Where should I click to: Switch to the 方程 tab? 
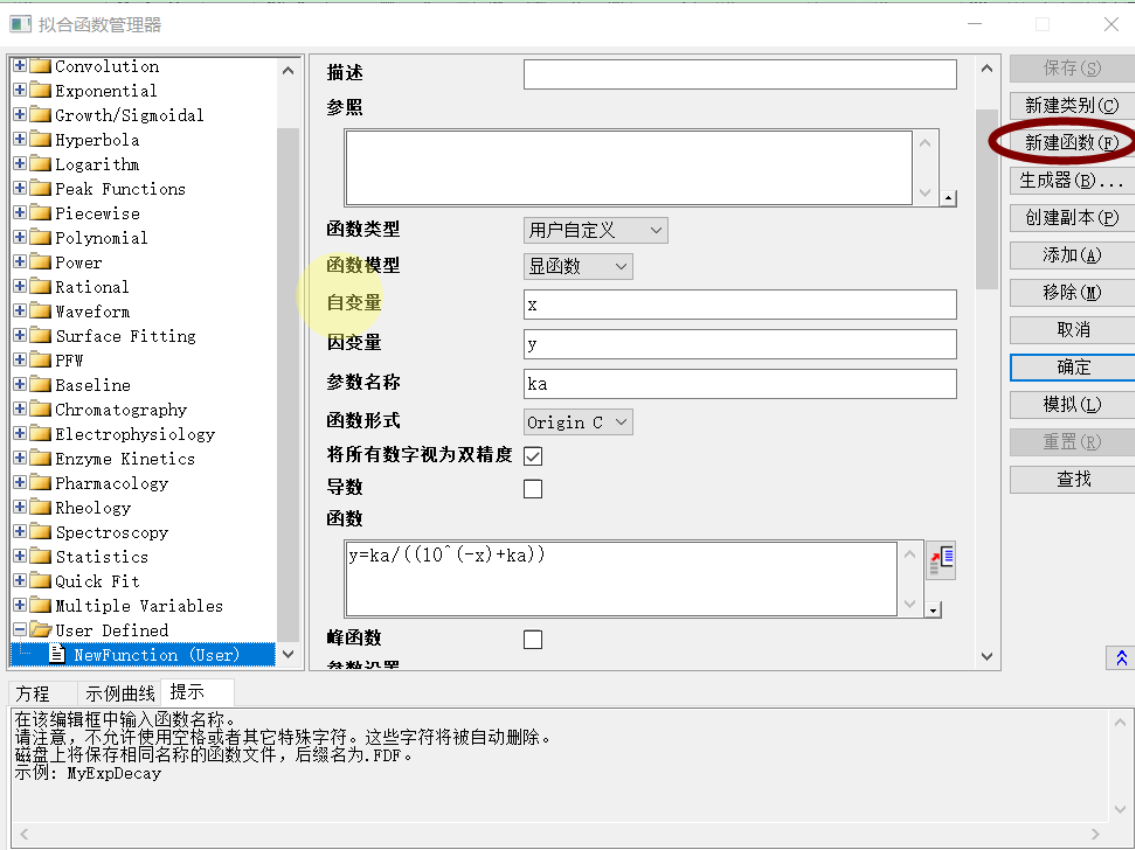pyautogui.click(x=33, y=694)
